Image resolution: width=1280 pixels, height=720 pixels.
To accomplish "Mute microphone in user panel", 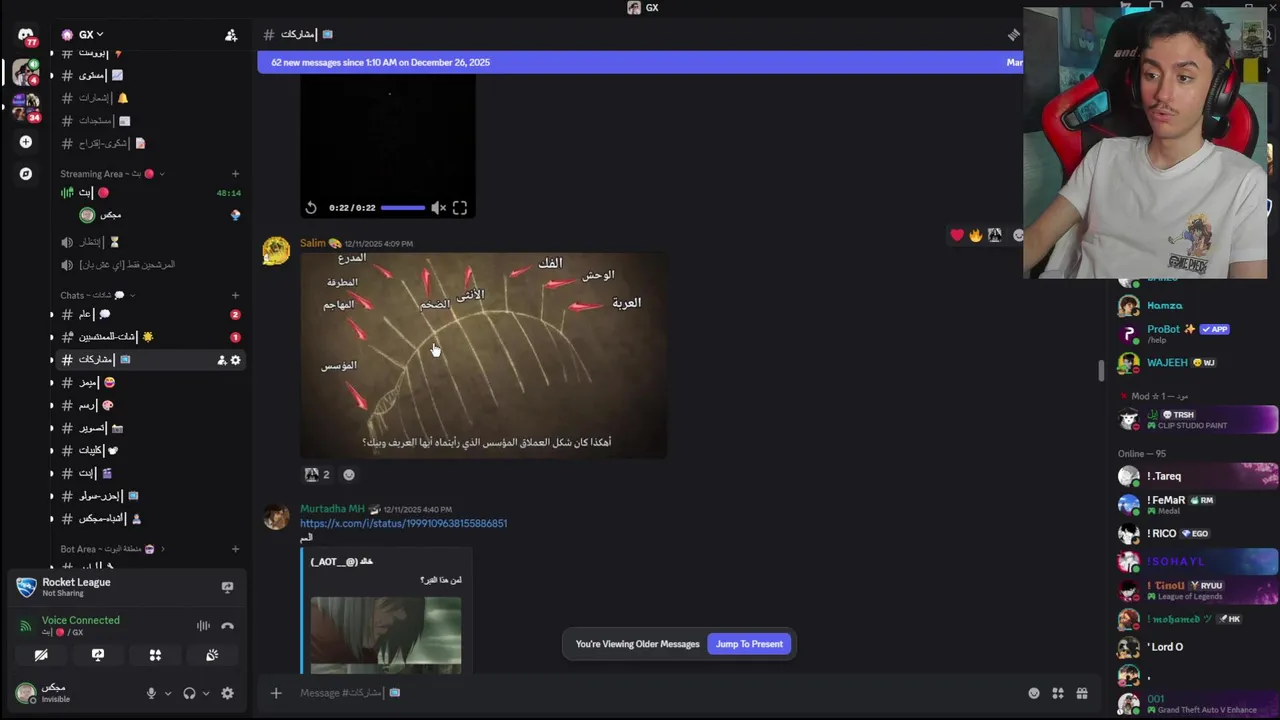I will 152,693.
